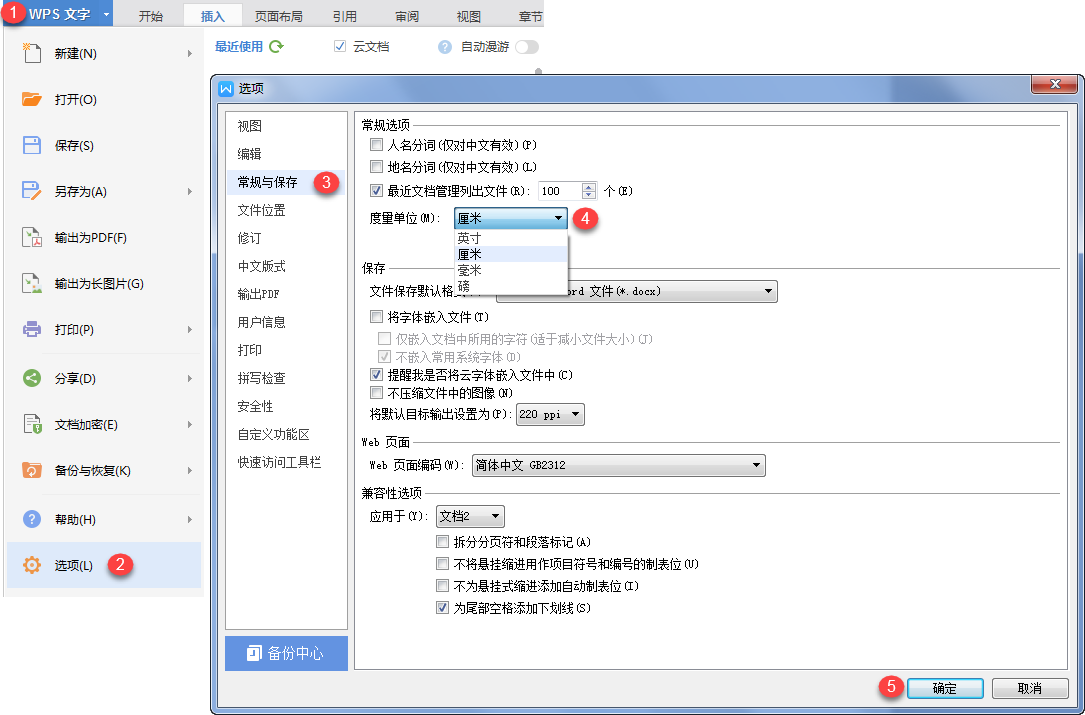Switch to the 页面布局 ribbon tab
The height and width of the screenshot is (715, 1085).
pyautogui.click(x=278, y=16)
